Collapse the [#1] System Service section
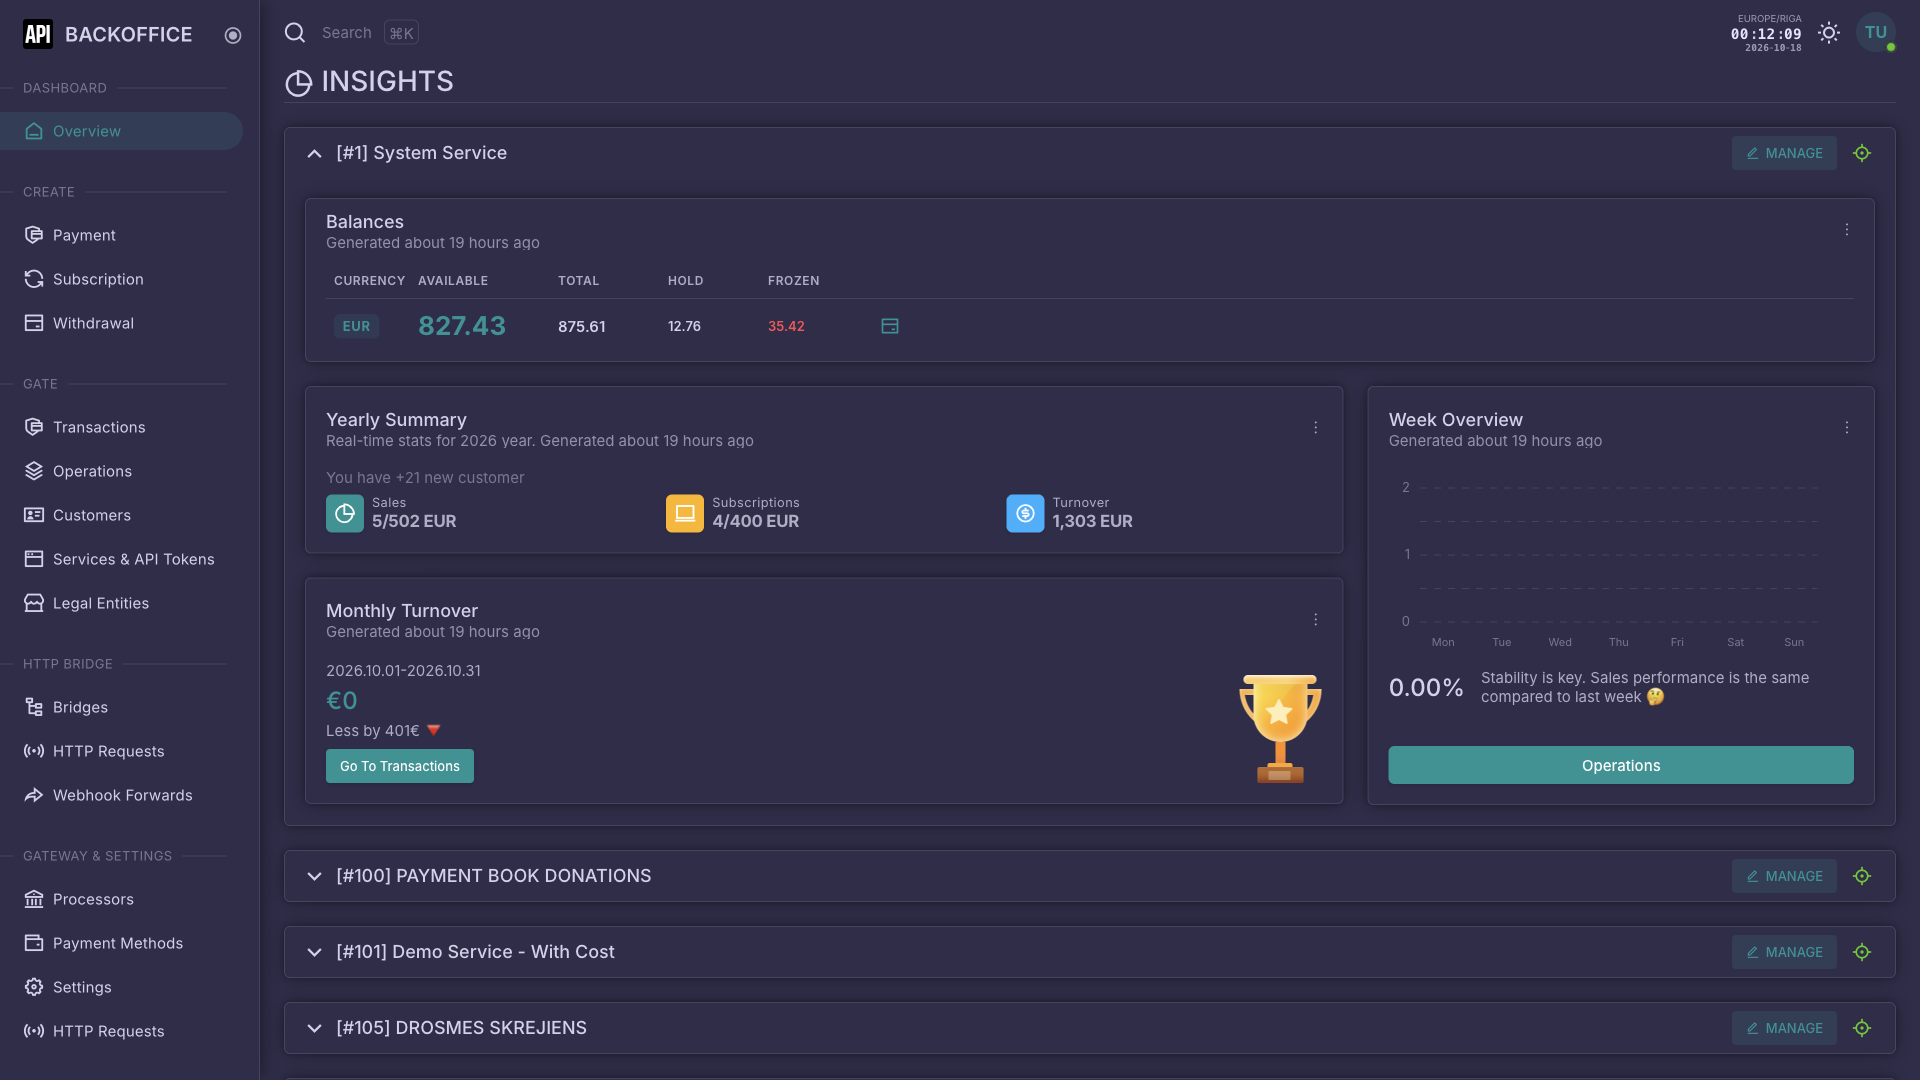The image size is (1920, 1080). (x=314, y=153)
